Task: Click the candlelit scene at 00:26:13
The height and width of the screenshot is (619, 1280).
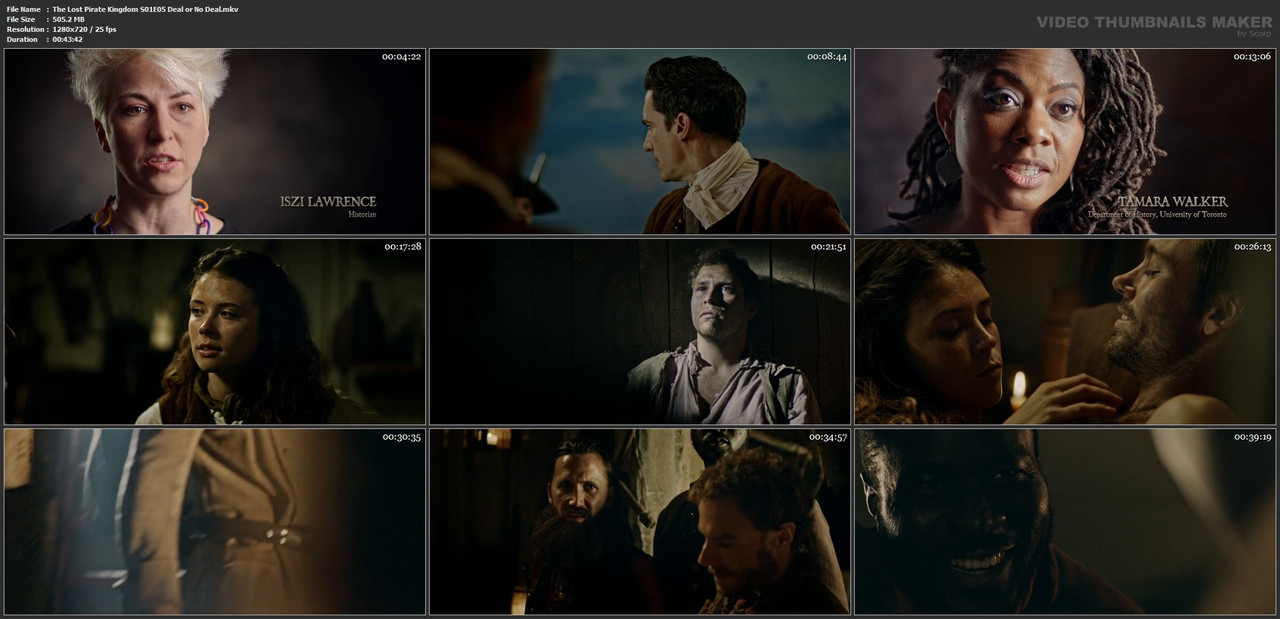Action: tap(1065, 331)
